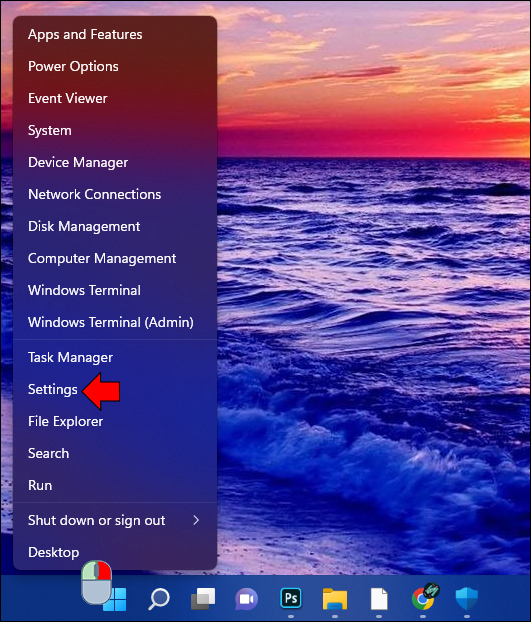Open Task View on the taskbar

pos(203,599)
